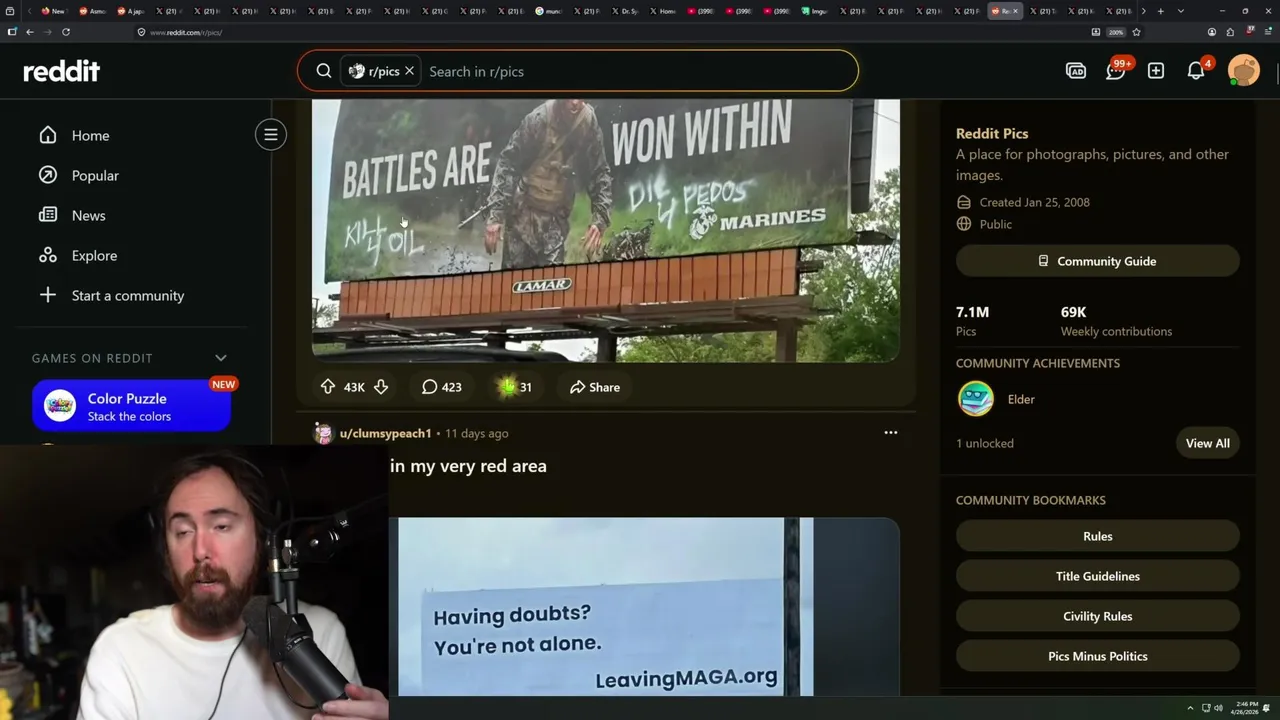Open the Community Guide
Image resolution: width=1280 pixels, height=720 pixels.
[x=1098, y=261]
